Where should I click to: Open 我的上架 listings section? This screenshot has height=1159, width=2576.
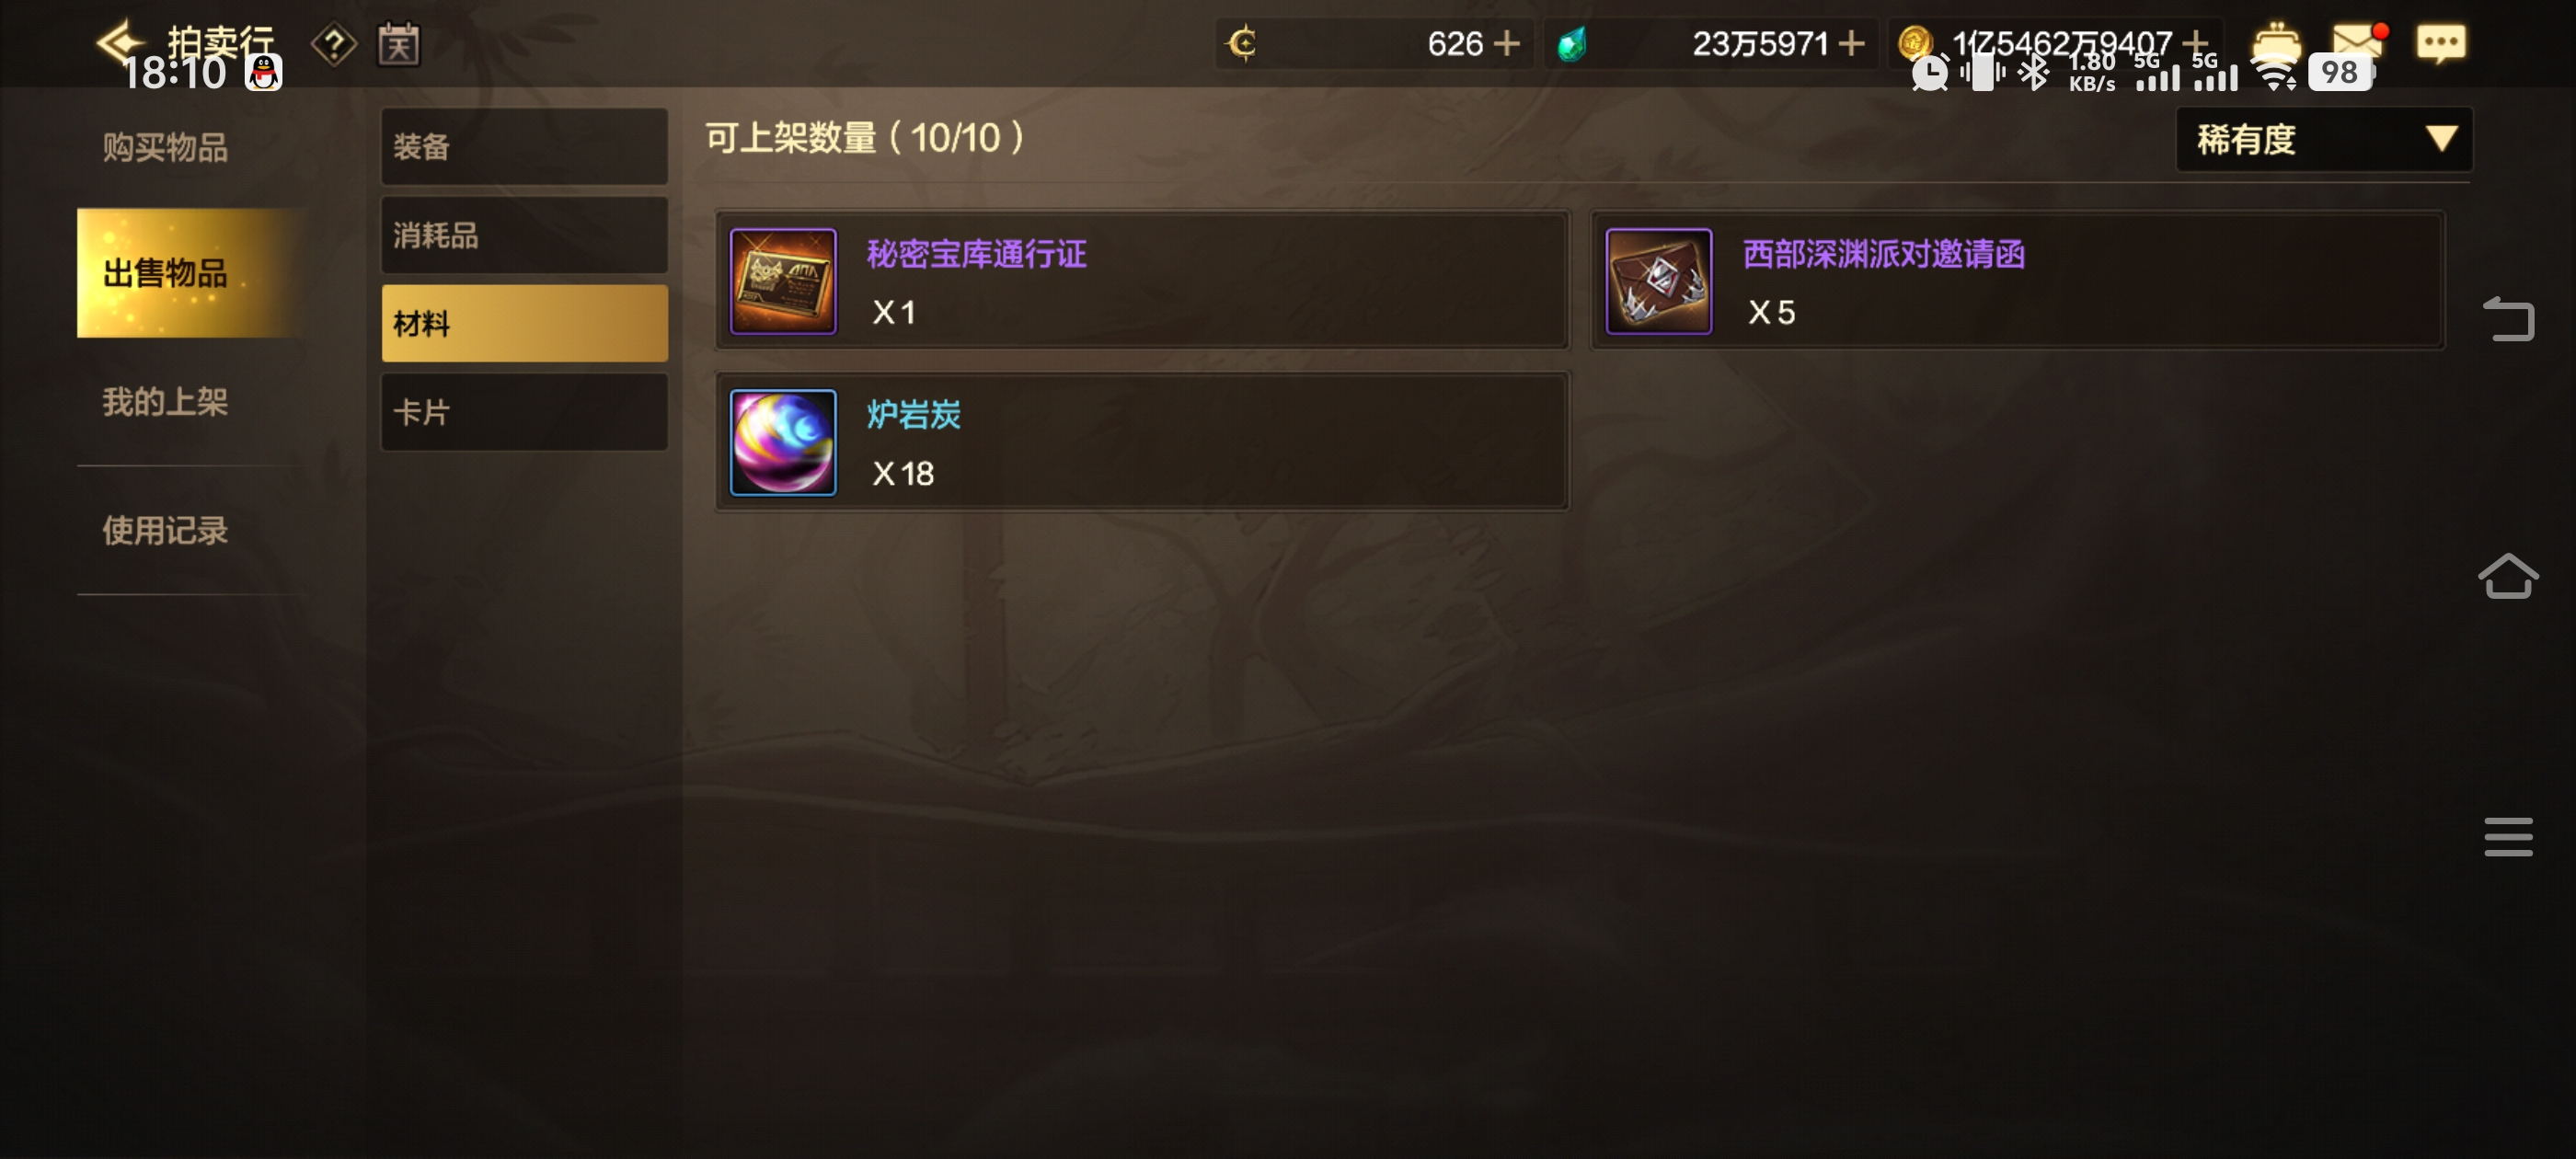tap(165, 402)
